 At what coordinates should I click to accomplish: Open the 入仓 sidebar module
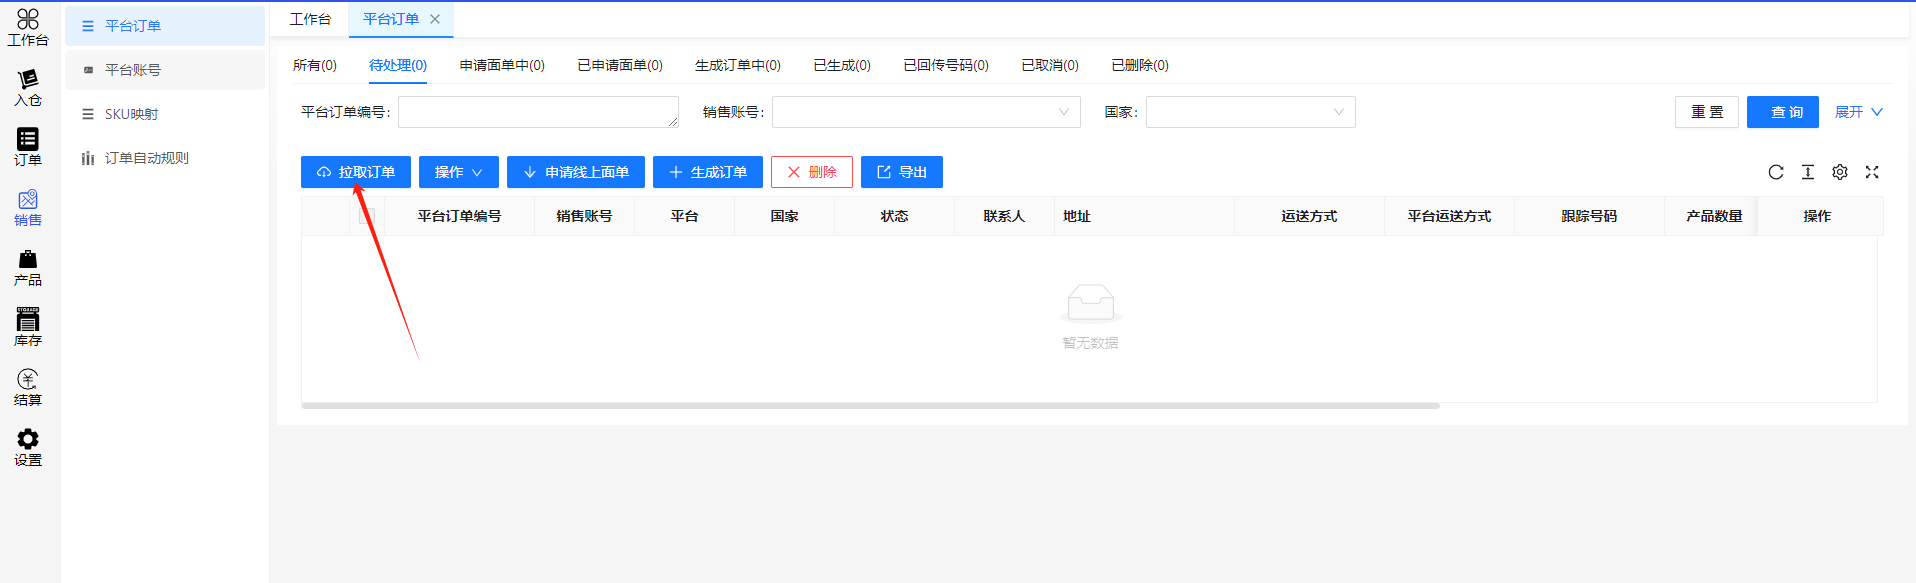coord(28,87)
